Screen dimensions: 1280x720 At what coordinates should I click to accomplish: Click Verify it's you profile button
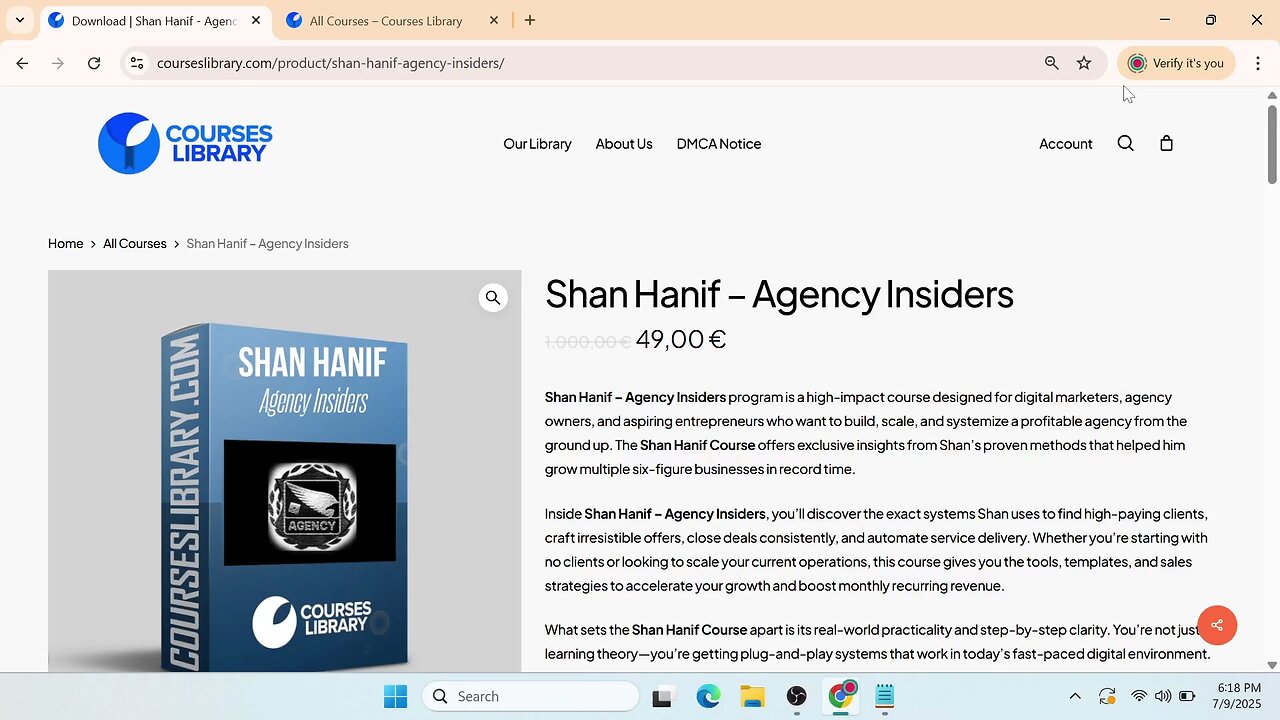(1176, 63)
